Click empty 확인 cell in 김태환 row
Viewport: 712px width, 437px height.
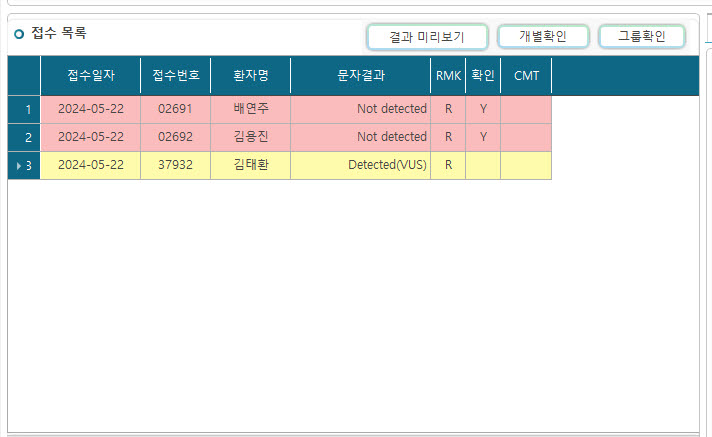click(483, 165)
